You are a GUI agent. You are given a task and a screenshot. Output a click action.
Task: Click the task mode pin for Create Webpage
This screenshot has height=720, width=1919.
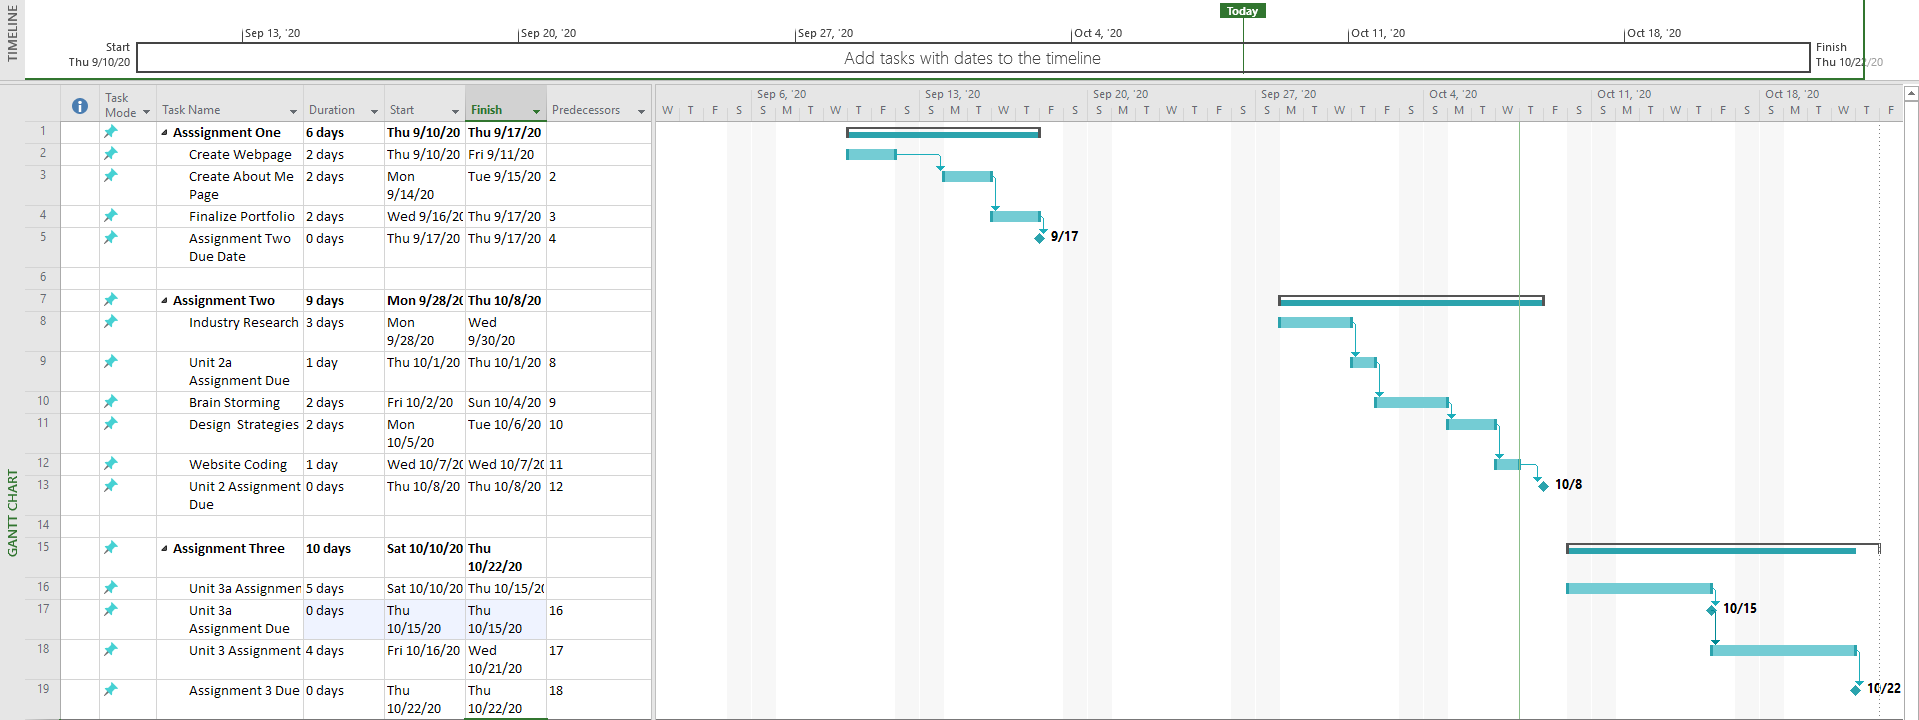(x=111, y=154)
